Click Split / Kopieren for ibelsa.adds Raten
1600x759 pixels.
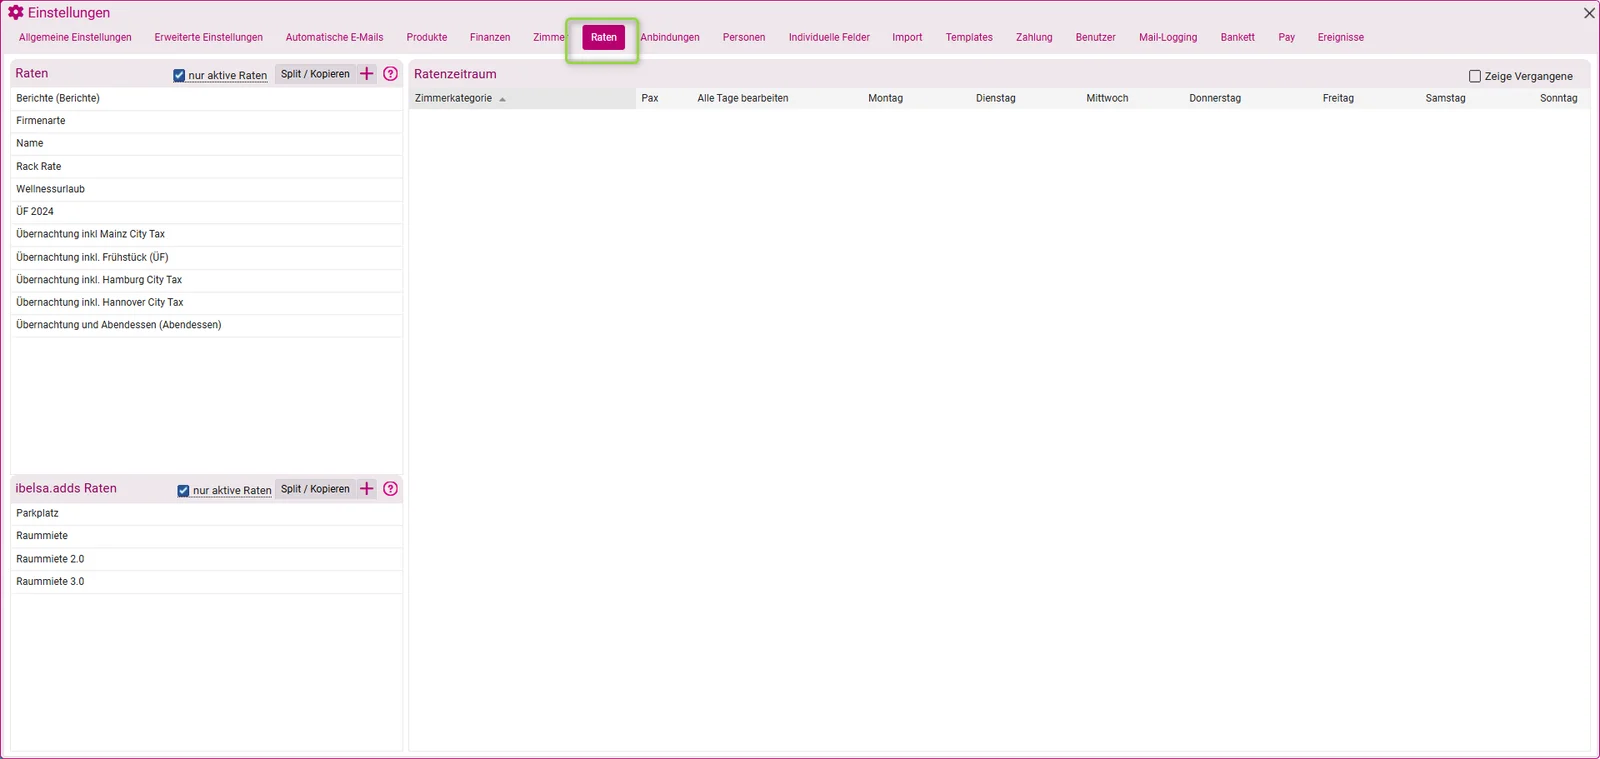(x=315, y=489)
